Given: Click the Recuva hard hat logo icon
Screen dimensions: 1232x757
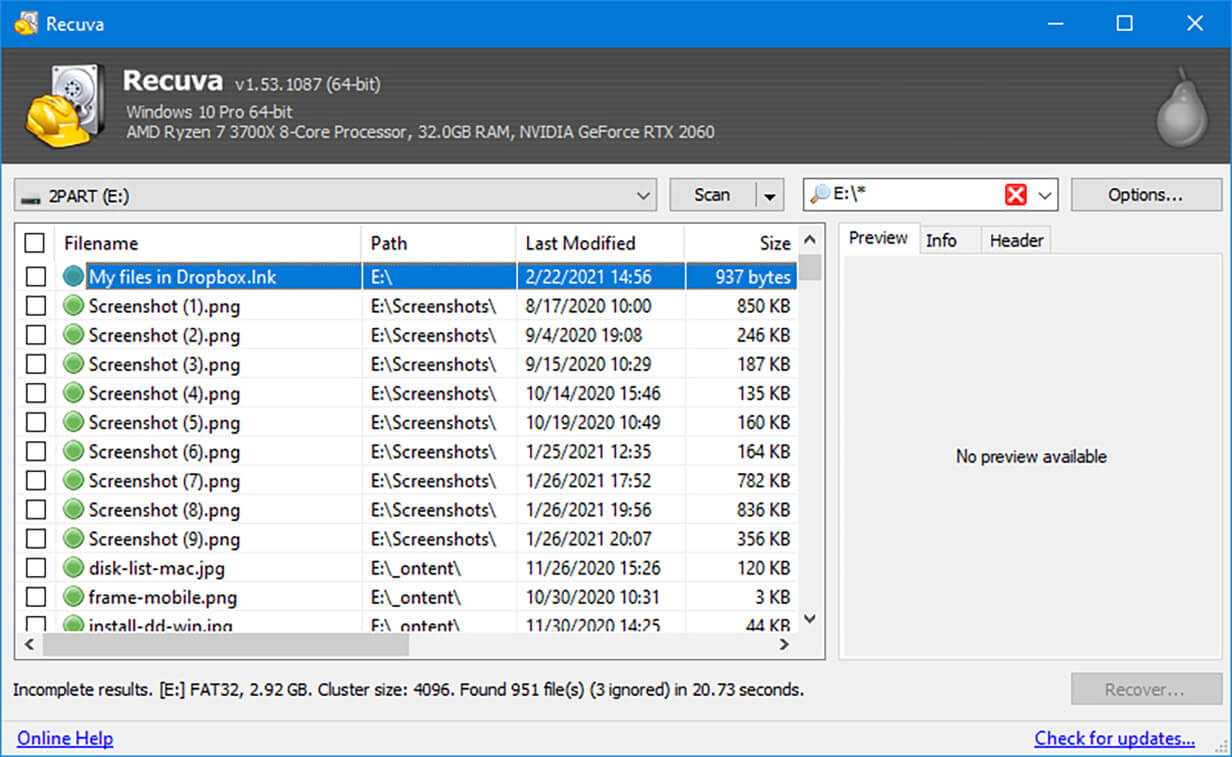Looking at the screenshot, I should [x=62, y=105].
